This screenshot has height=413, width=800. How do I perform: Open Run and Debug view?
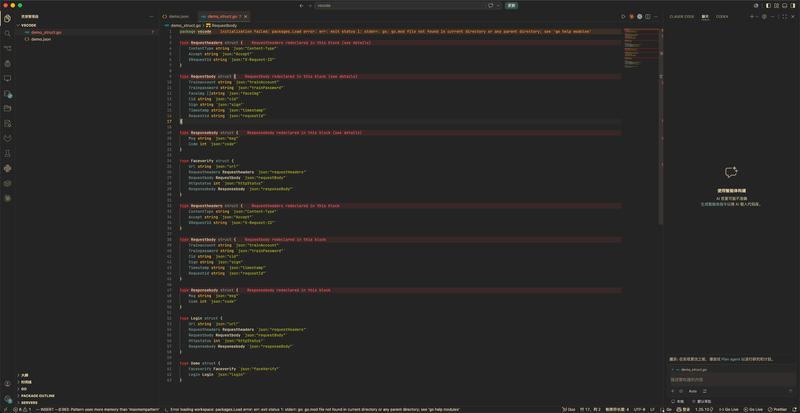pyautogui.click(x=8, y=63)
